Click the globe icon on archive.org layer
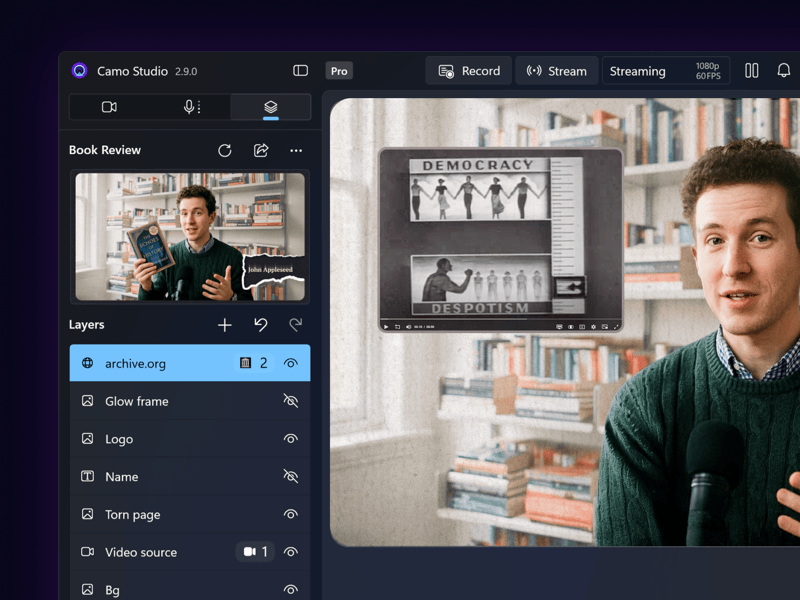Viewport: 800px width, 600px height. [x=88, y=363]
